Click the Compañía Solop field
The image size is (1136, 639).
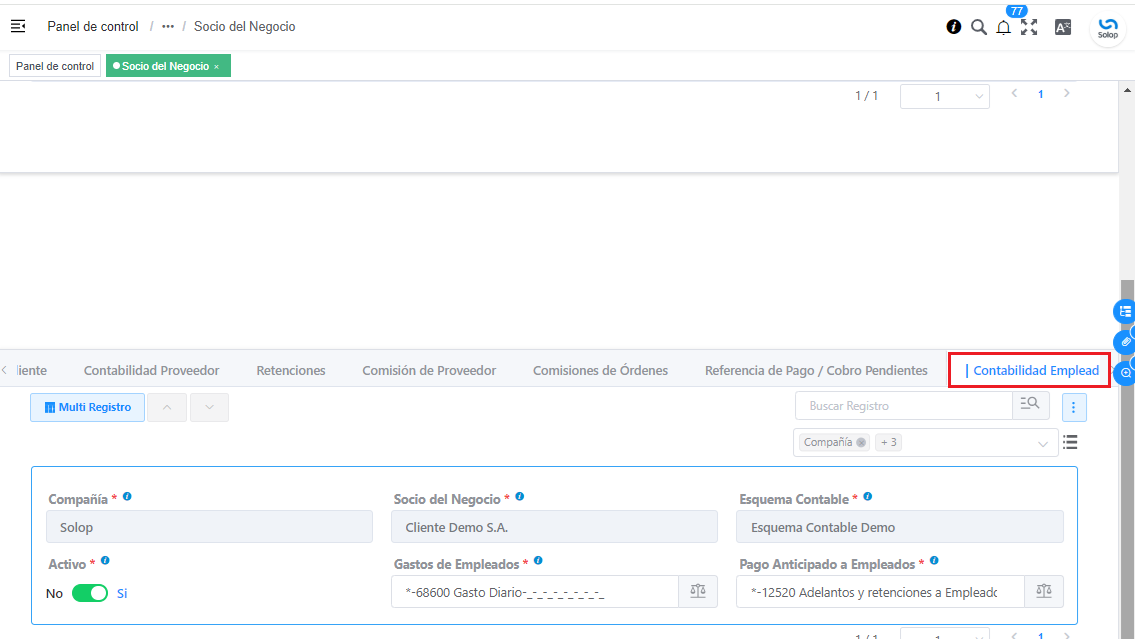point(209,527)
